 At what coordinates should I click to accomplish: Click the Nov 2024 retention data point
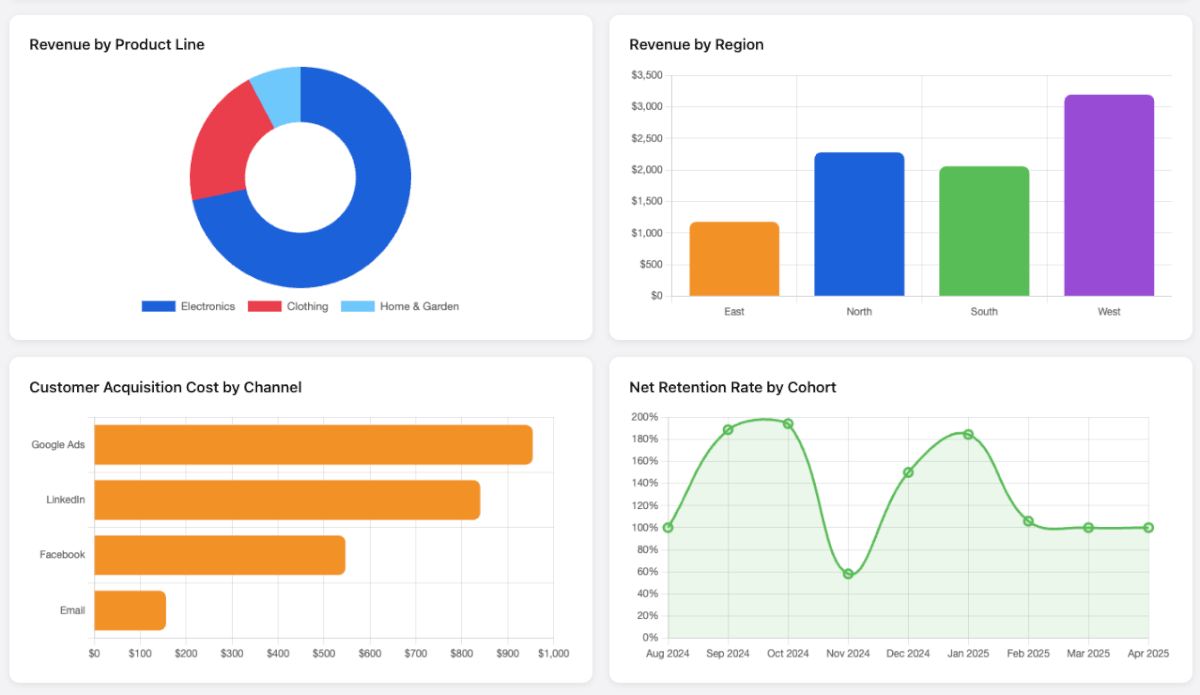point(848,574)
